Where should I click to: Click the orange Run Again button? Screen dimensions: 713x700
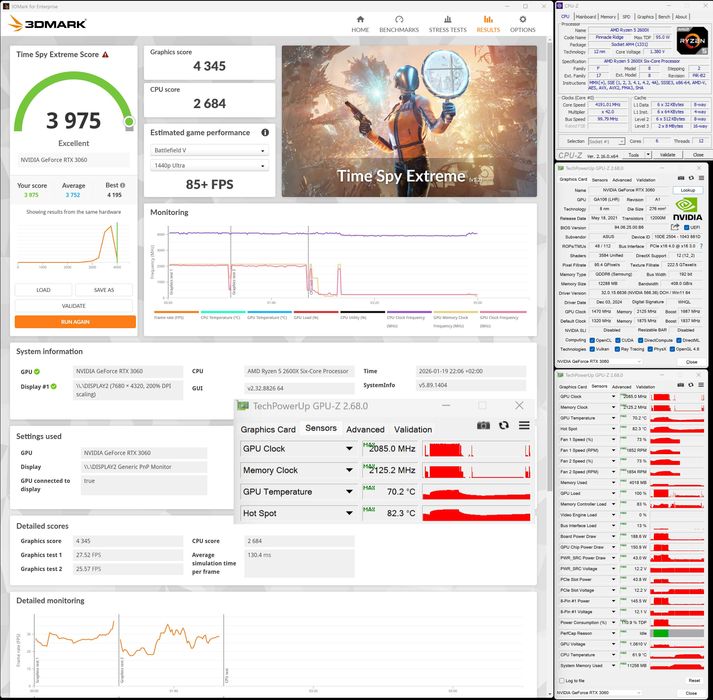tap(75, 322)
